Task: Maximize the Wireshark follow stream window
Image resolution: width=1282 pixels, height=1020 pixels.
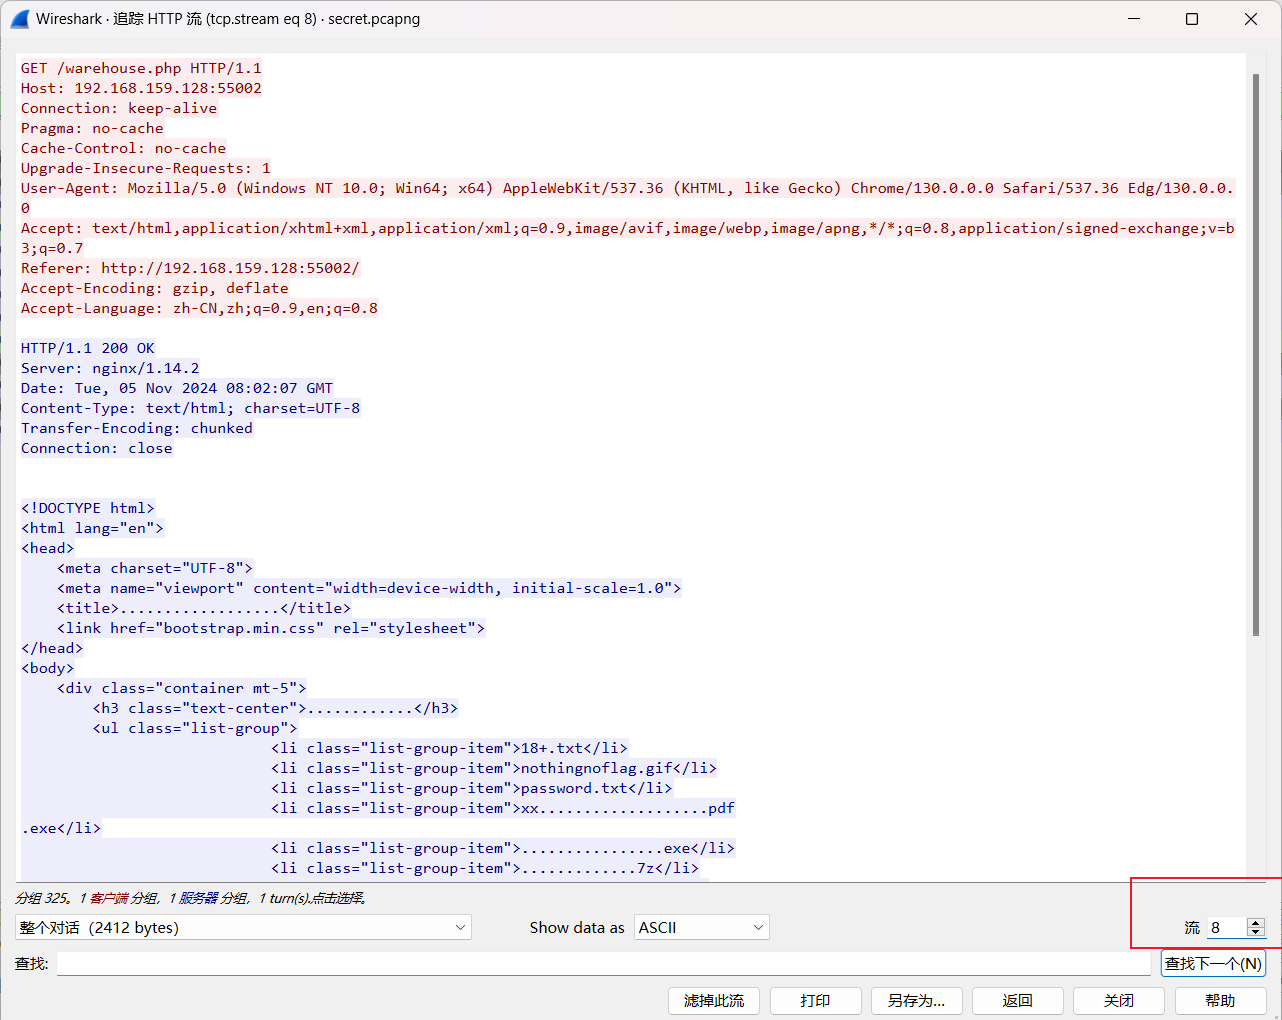Action: point(1192,19)
